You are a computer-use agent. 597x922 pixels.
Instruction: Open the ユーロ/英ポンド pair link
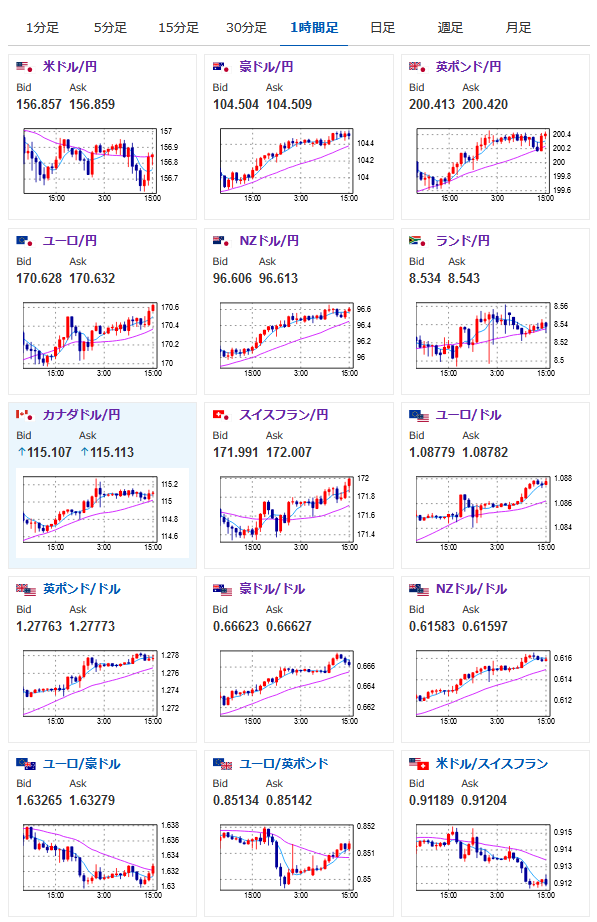[284, 764]
